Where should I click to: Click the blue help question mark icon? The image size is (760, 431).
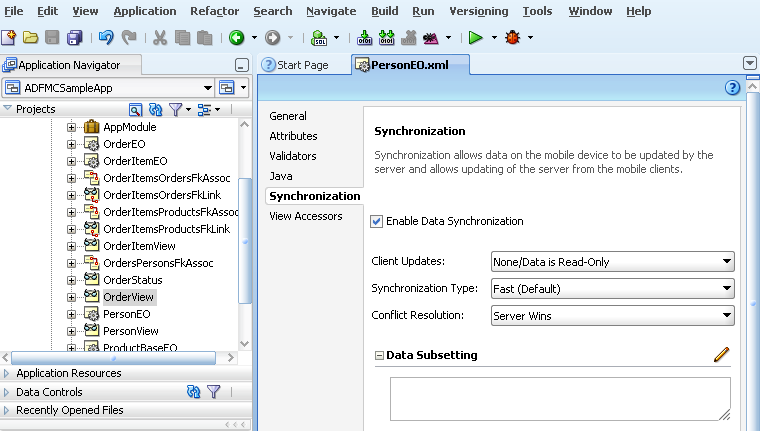point(732,88)
